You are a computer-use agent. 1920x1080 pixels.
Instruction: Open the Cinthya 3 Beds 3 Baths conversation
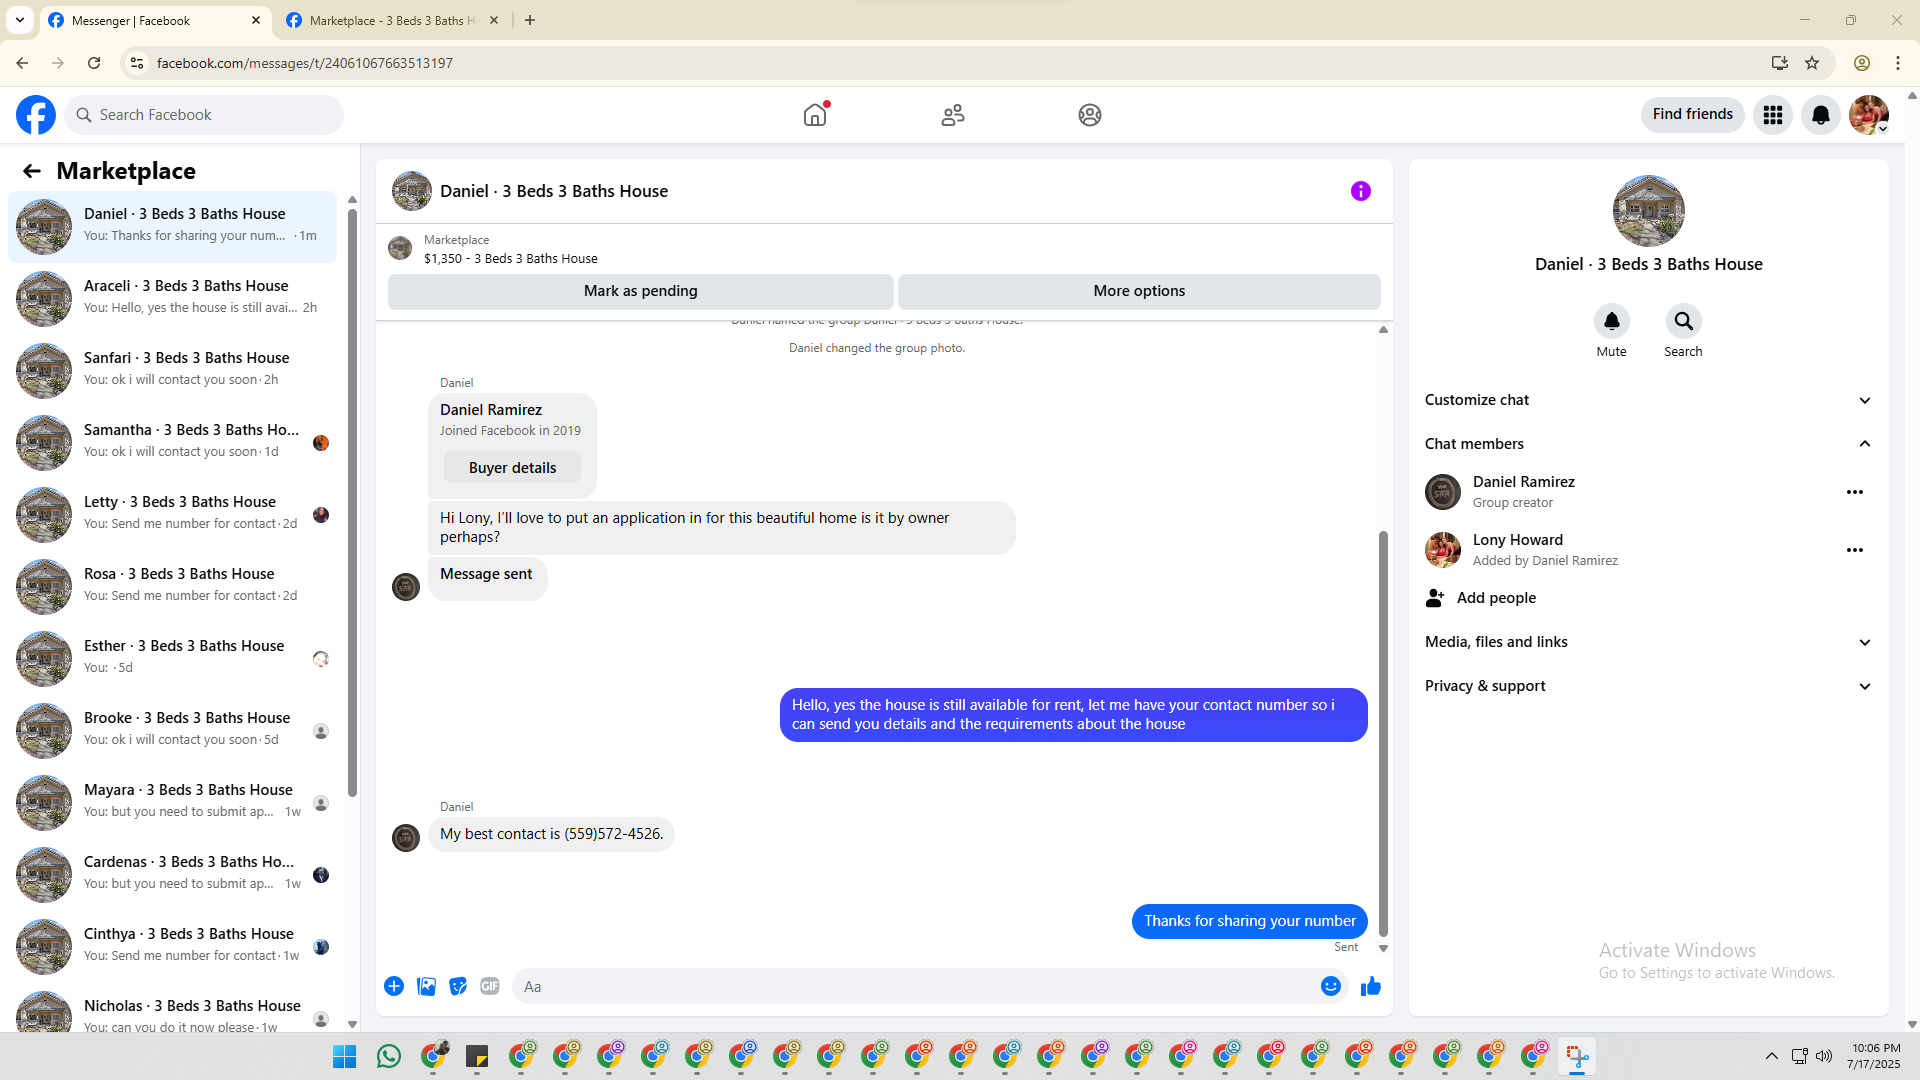point(173,946)
